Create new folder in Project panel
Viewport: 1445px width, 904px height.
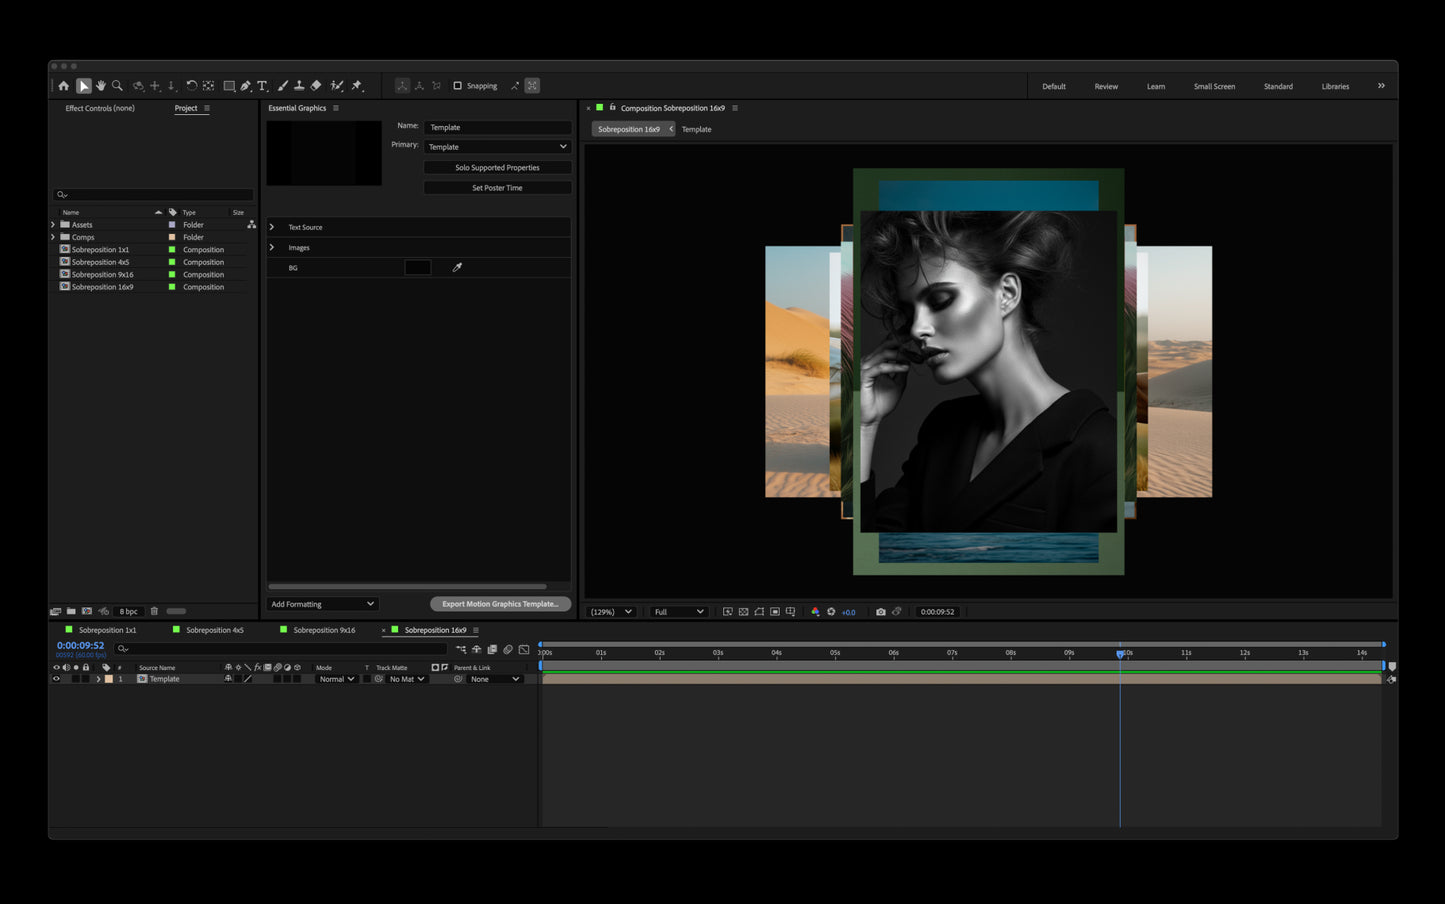coord(71,611)
